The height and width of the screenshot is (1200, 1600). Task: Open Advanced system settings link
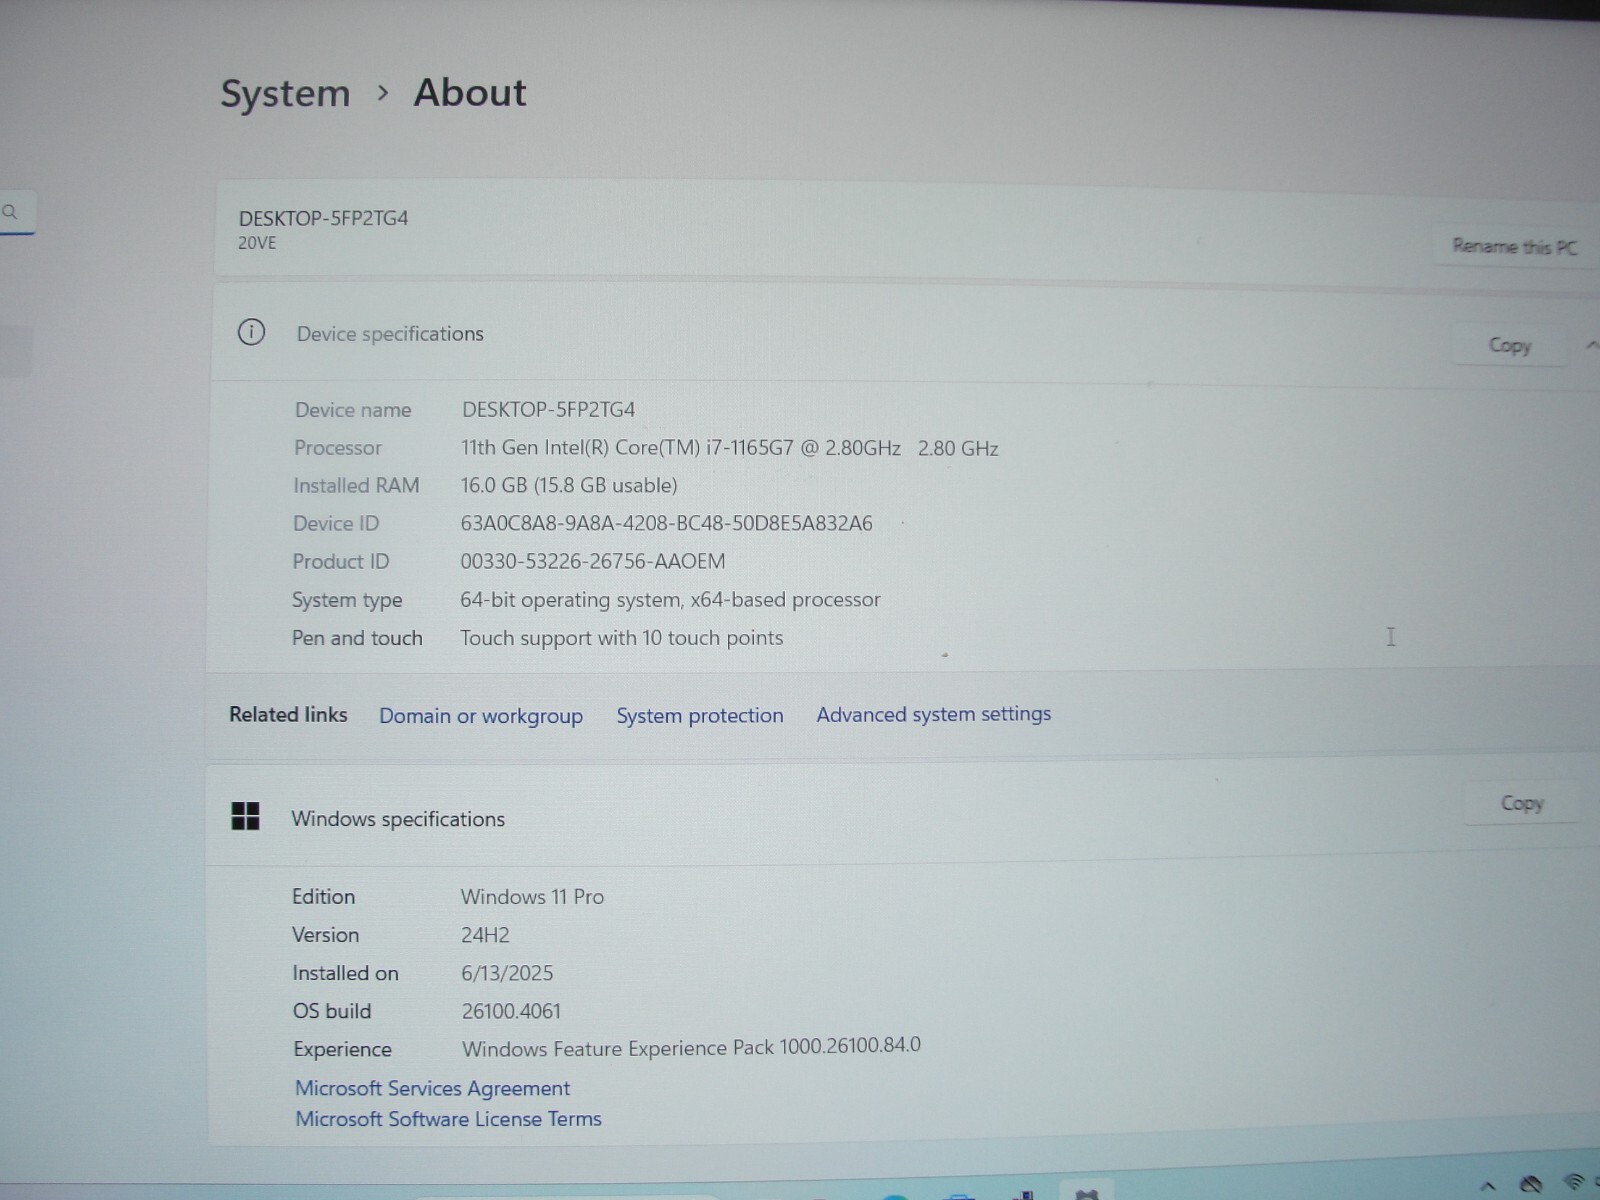934,714
